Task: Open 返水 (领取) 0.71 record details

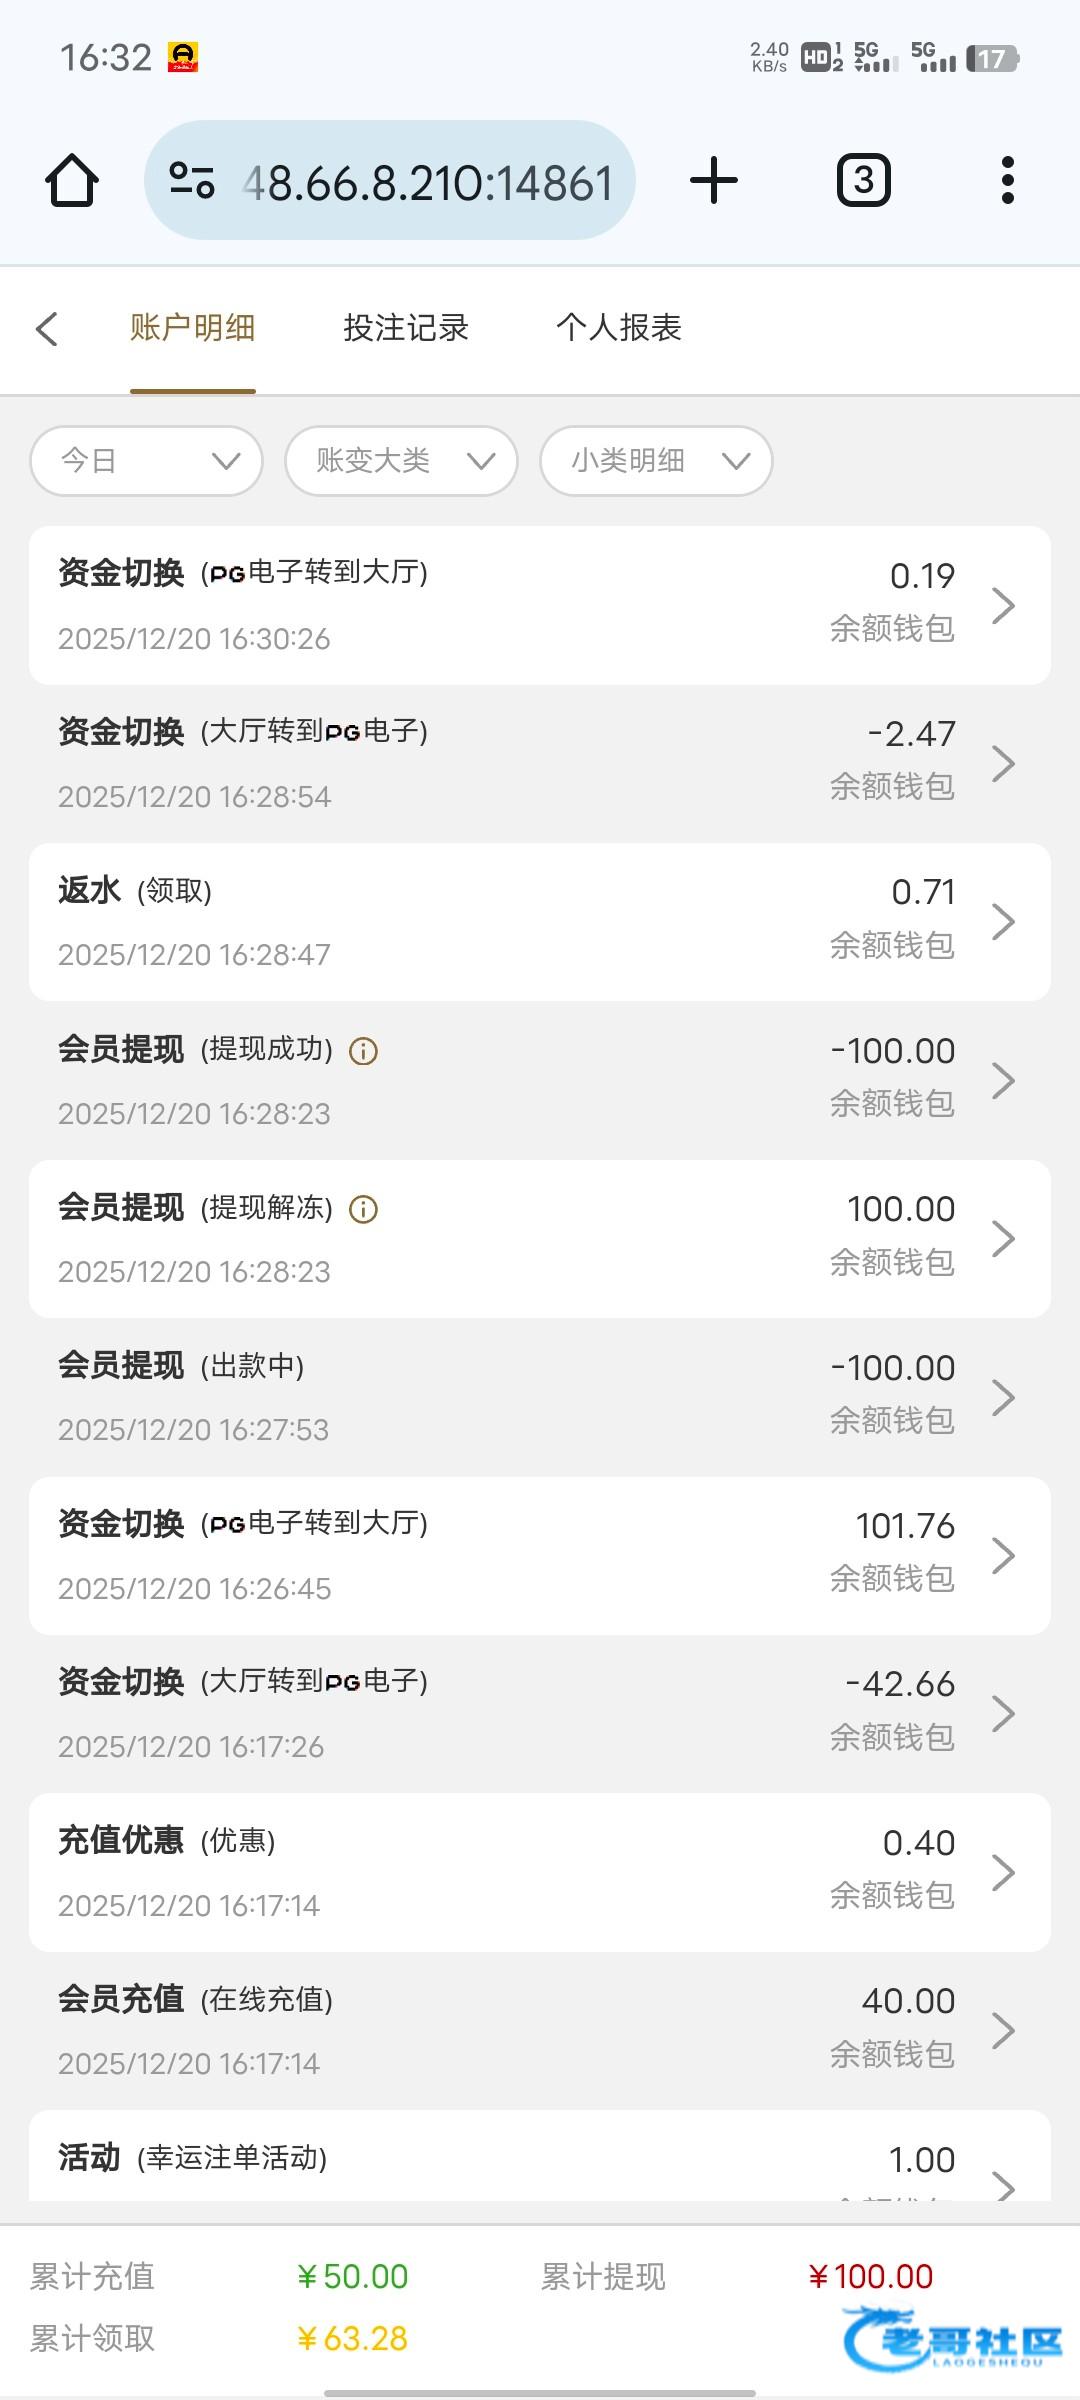Action: 540,922
